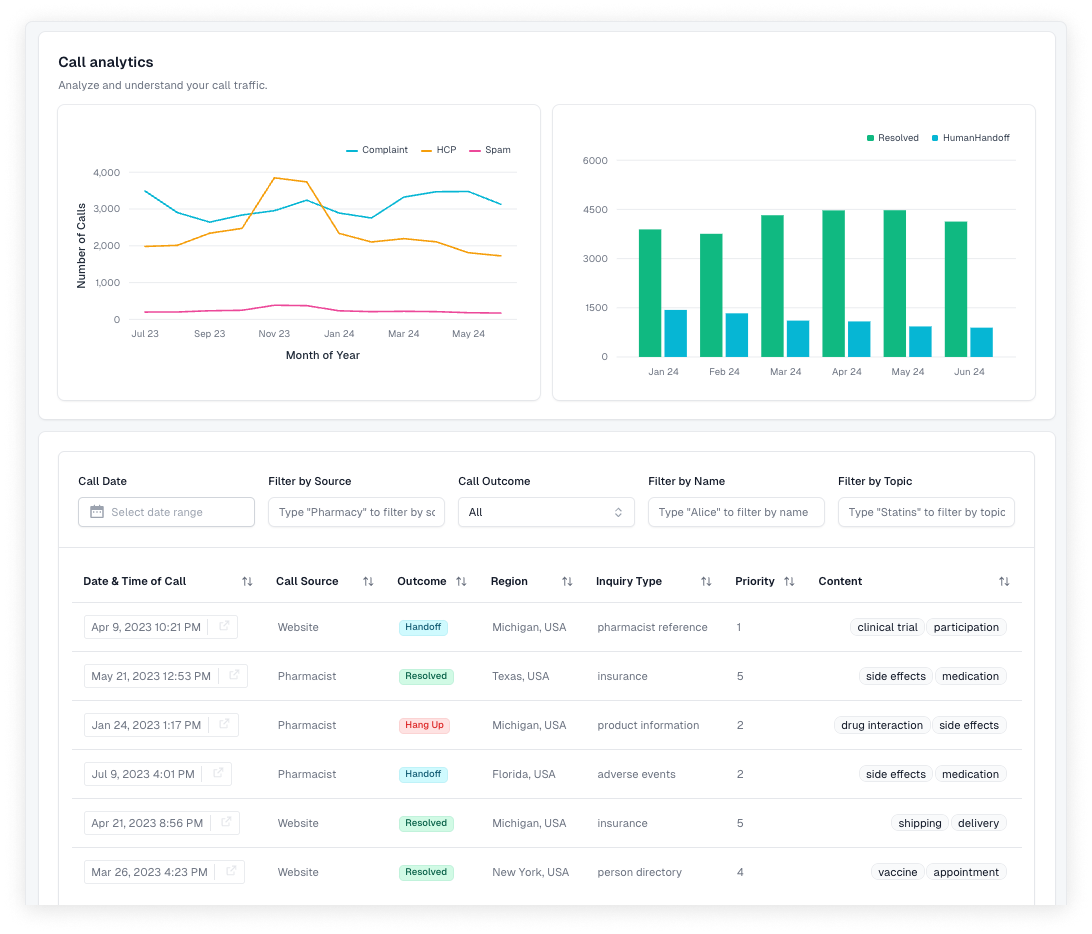Click Resolved badge on Apr 21 row
This screenshot has width=1092, height=934.
click(426, 823)
